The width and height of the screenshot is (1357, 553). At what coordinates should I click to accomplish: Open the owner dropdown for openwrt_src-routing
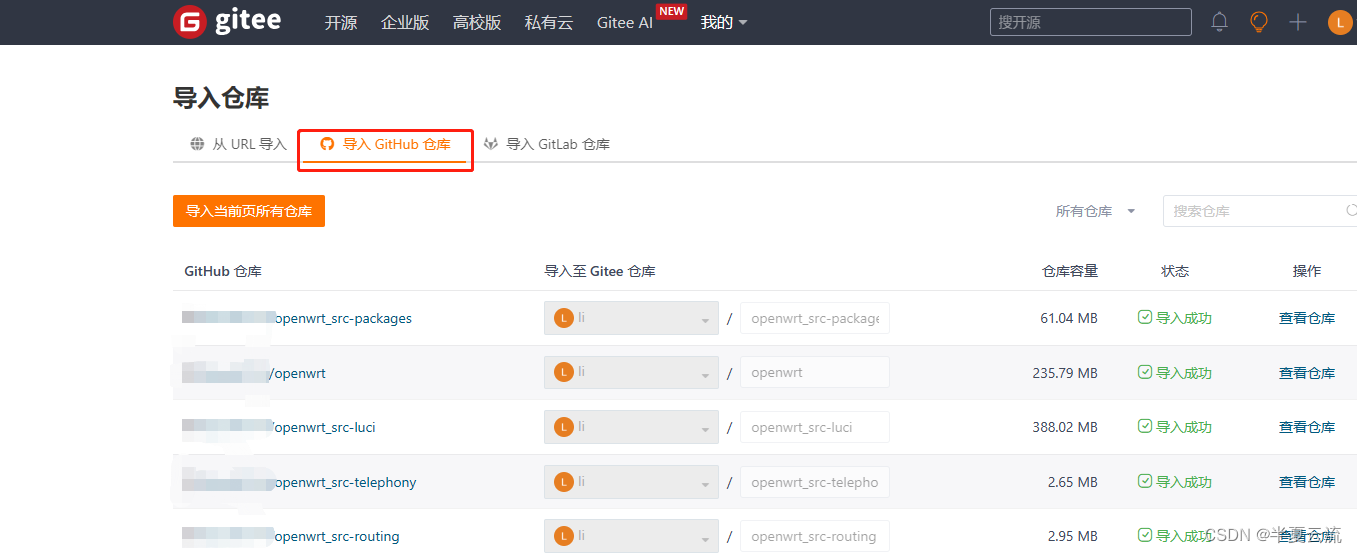tap(631, 536)
